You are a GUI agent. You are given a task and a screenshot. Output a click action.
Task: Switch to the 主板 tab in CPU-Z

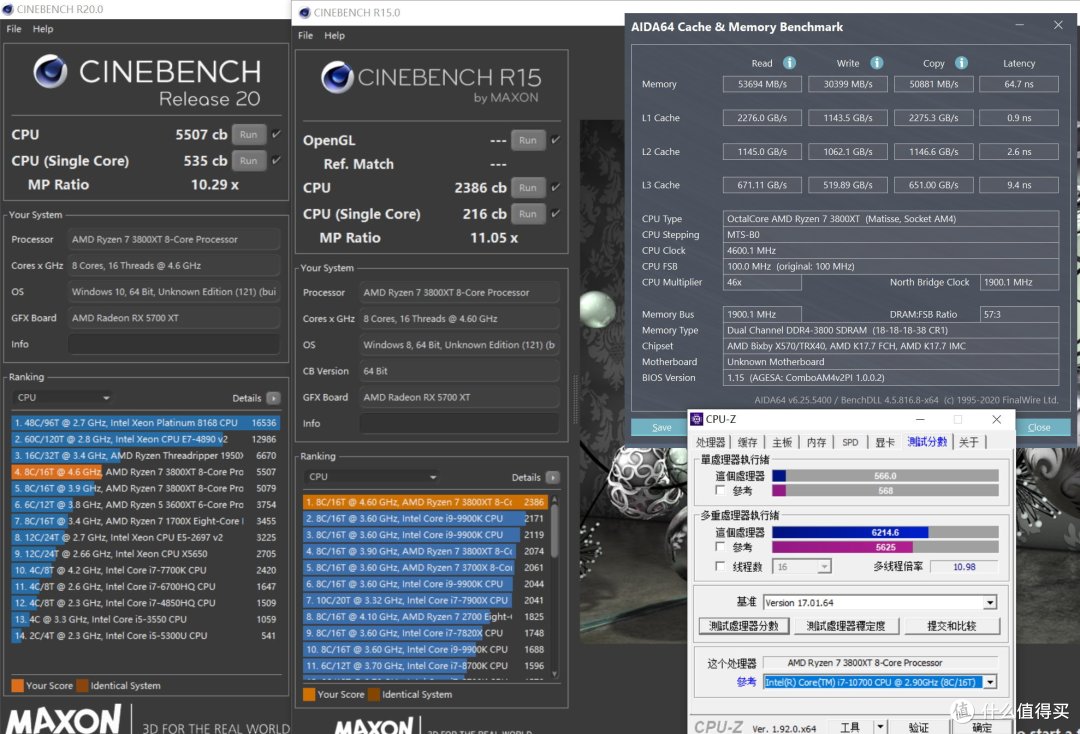782,442
